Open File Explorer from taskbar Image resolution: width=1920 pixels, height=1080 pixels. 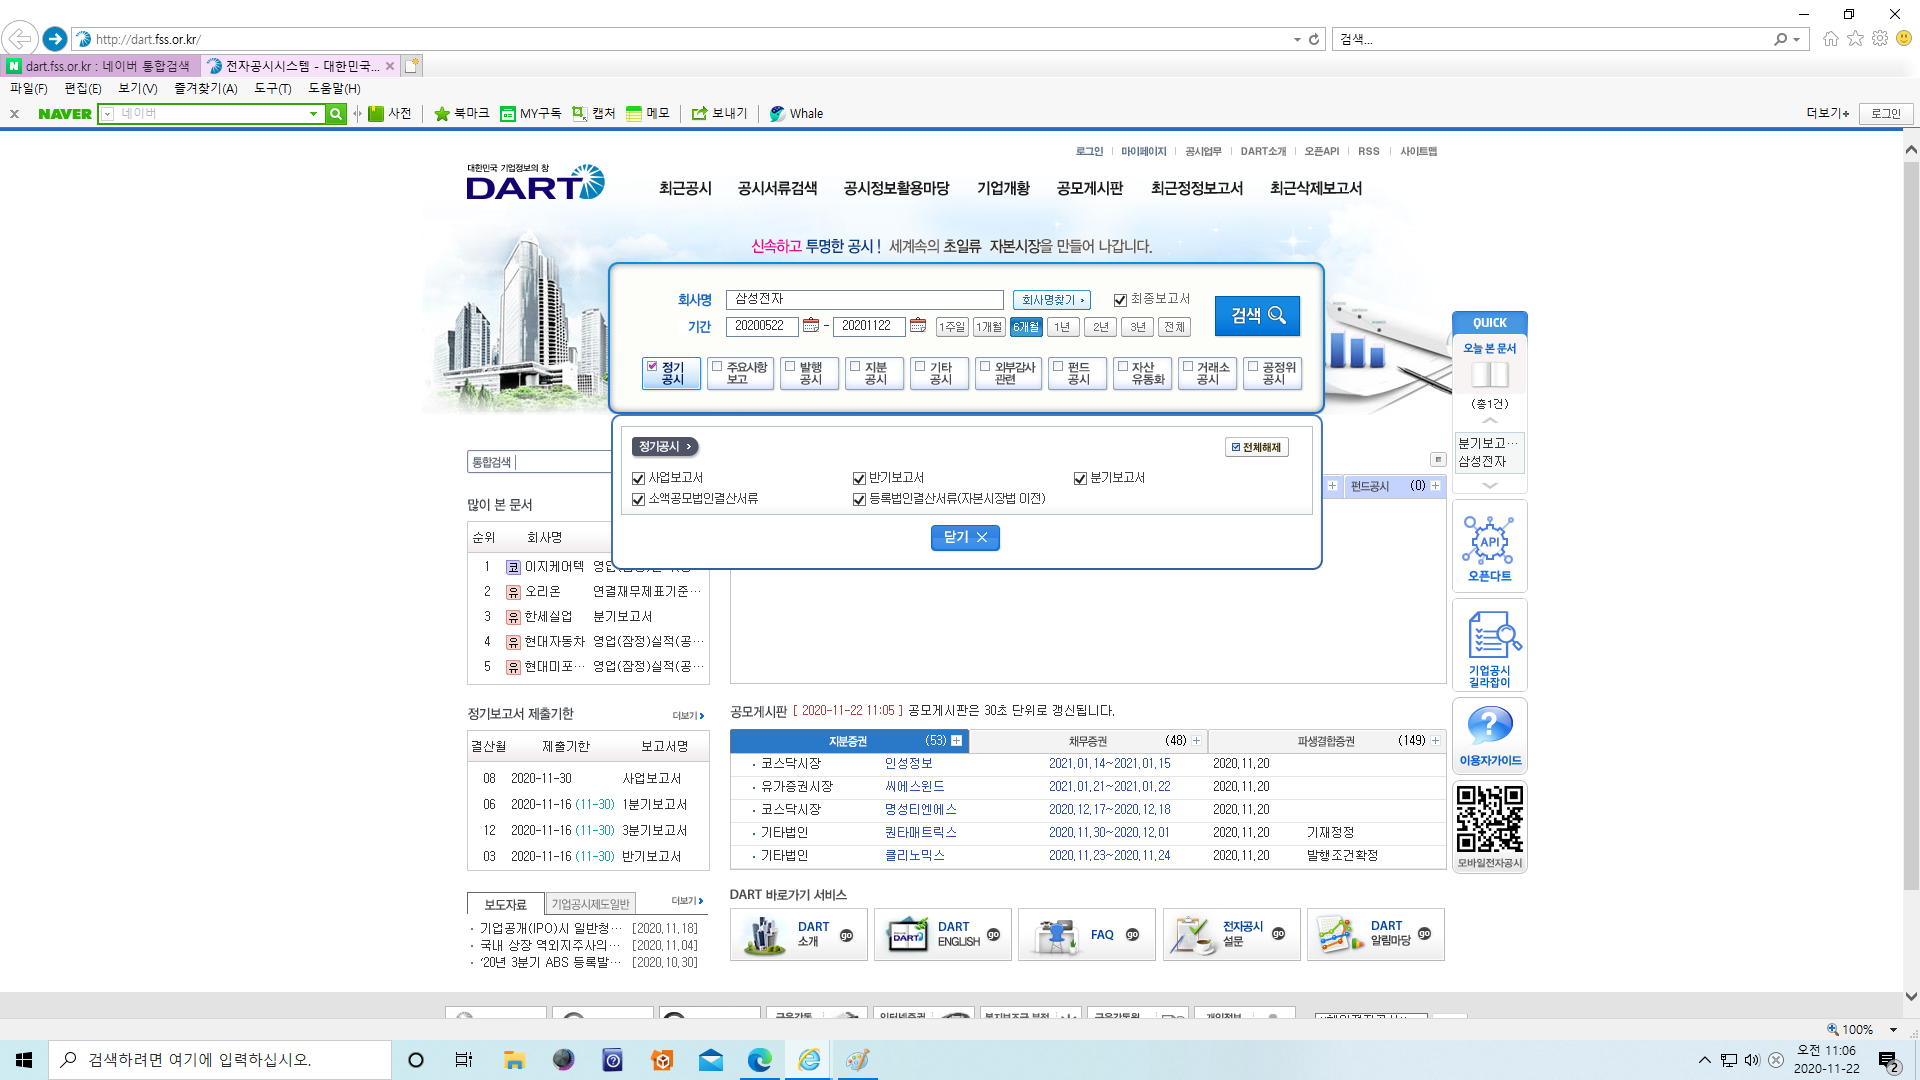coord(514,1060)
